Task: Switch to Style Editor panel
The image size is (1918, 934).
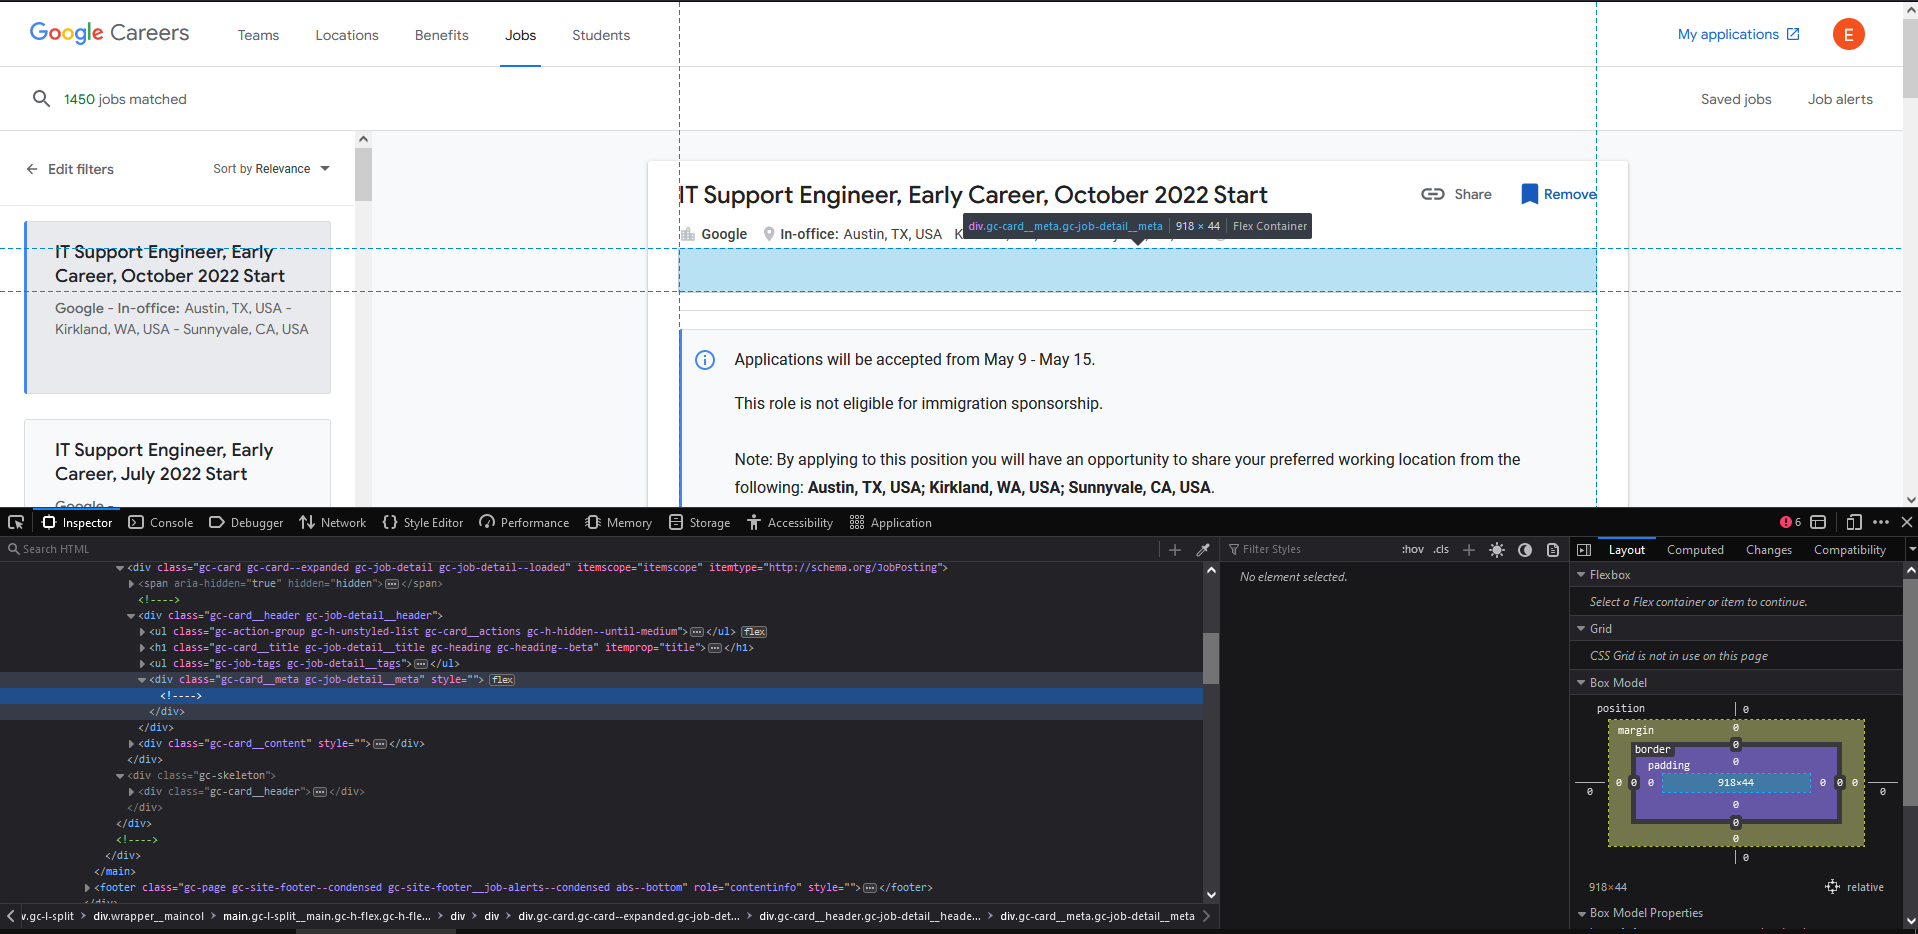Action: [423, 522]
